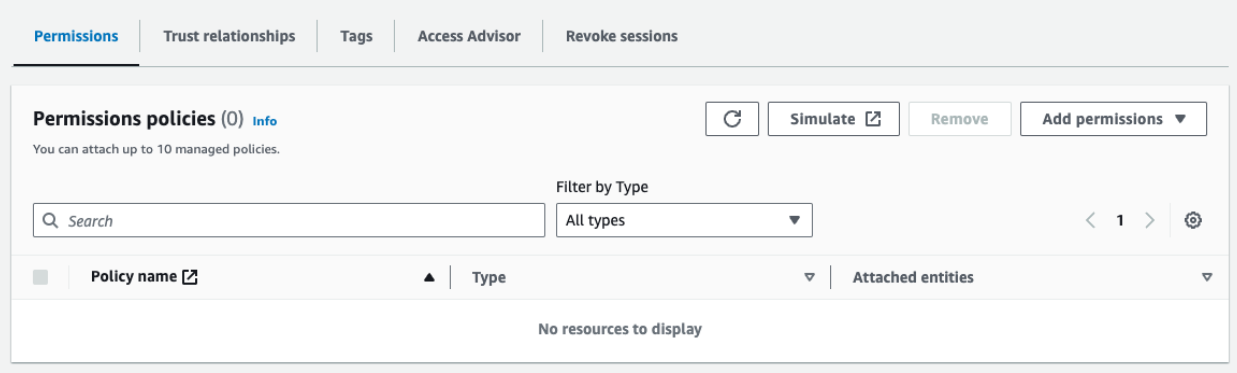Click the Policy name column header
This screenshot has width=1237, height=373.
(134, 277)
